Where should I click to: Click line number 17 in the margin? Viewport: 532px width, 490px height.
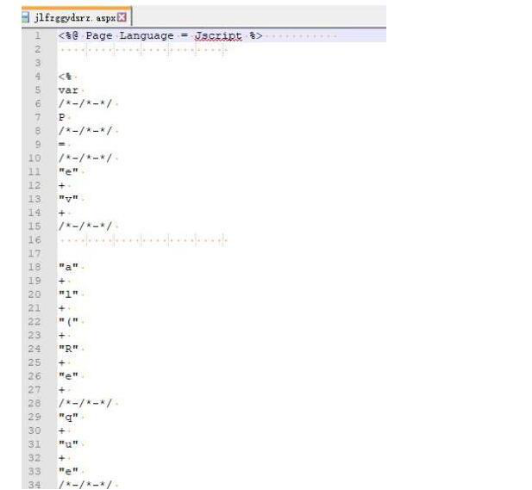point(35,253)
